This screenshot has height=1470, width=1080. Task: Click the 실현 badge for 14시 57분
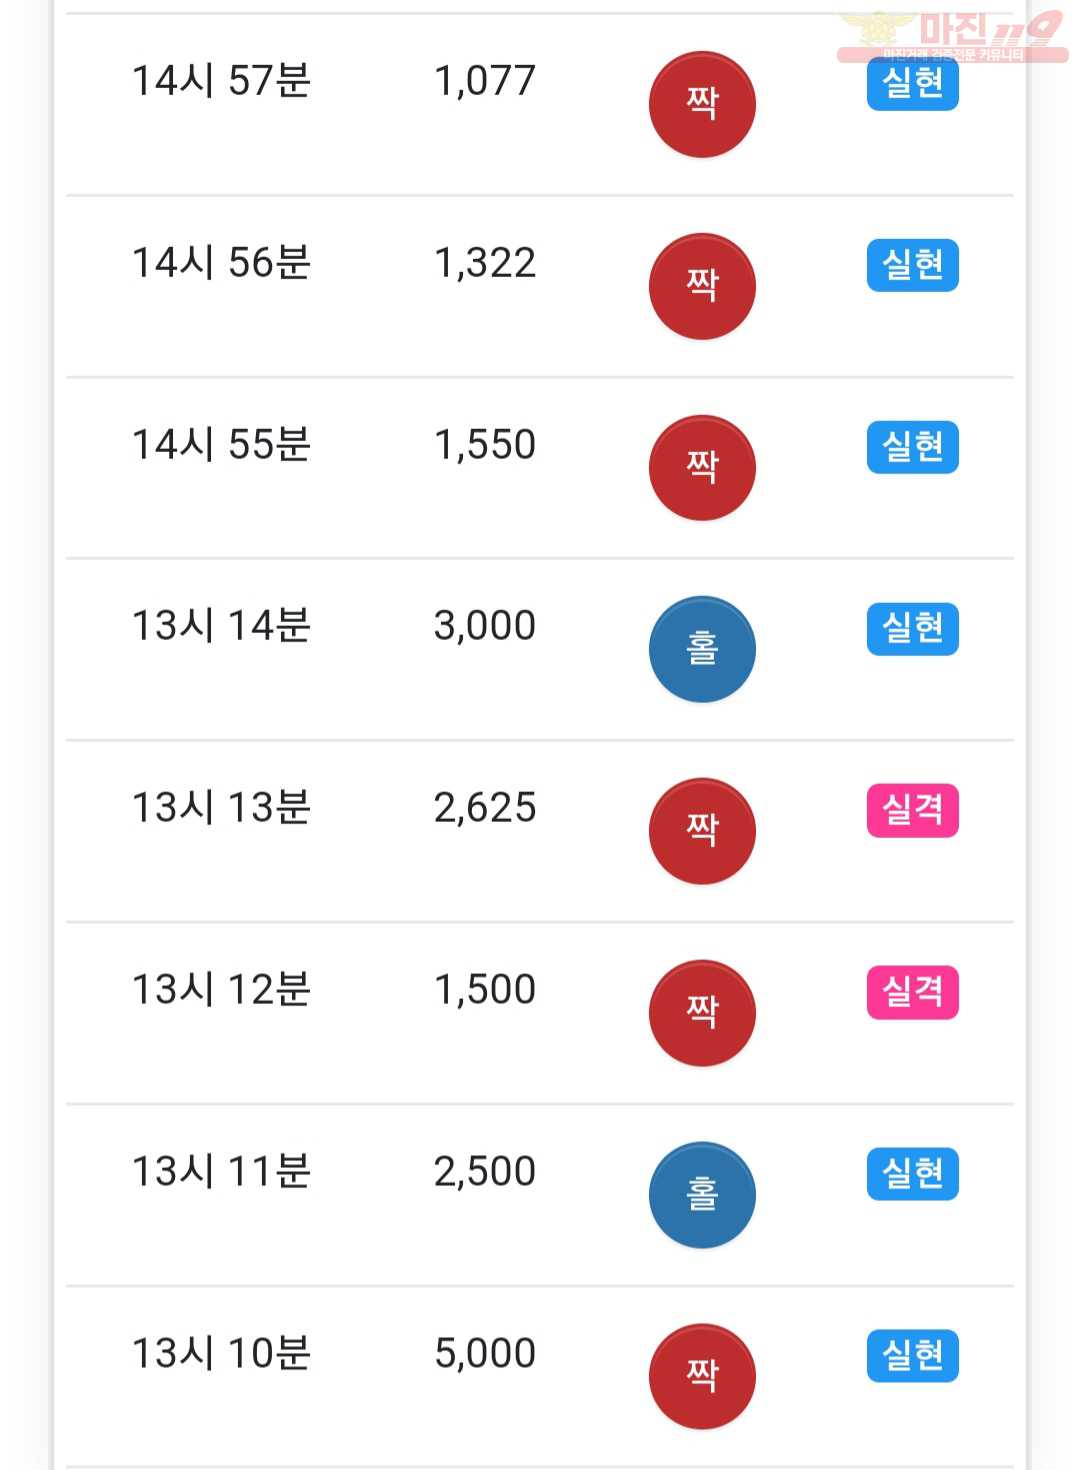(x=912, y=83)
